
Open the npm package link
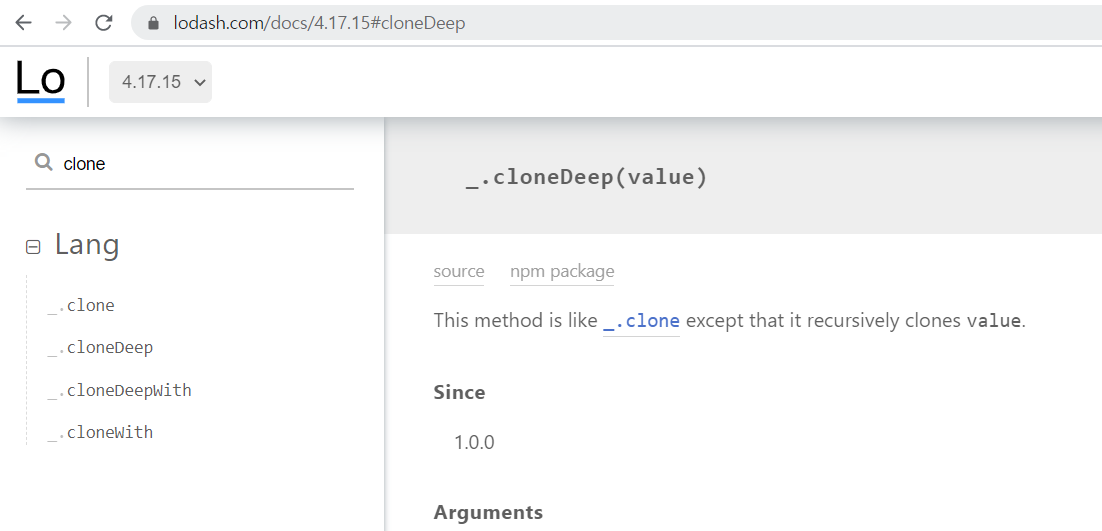[x=562, y=272]
